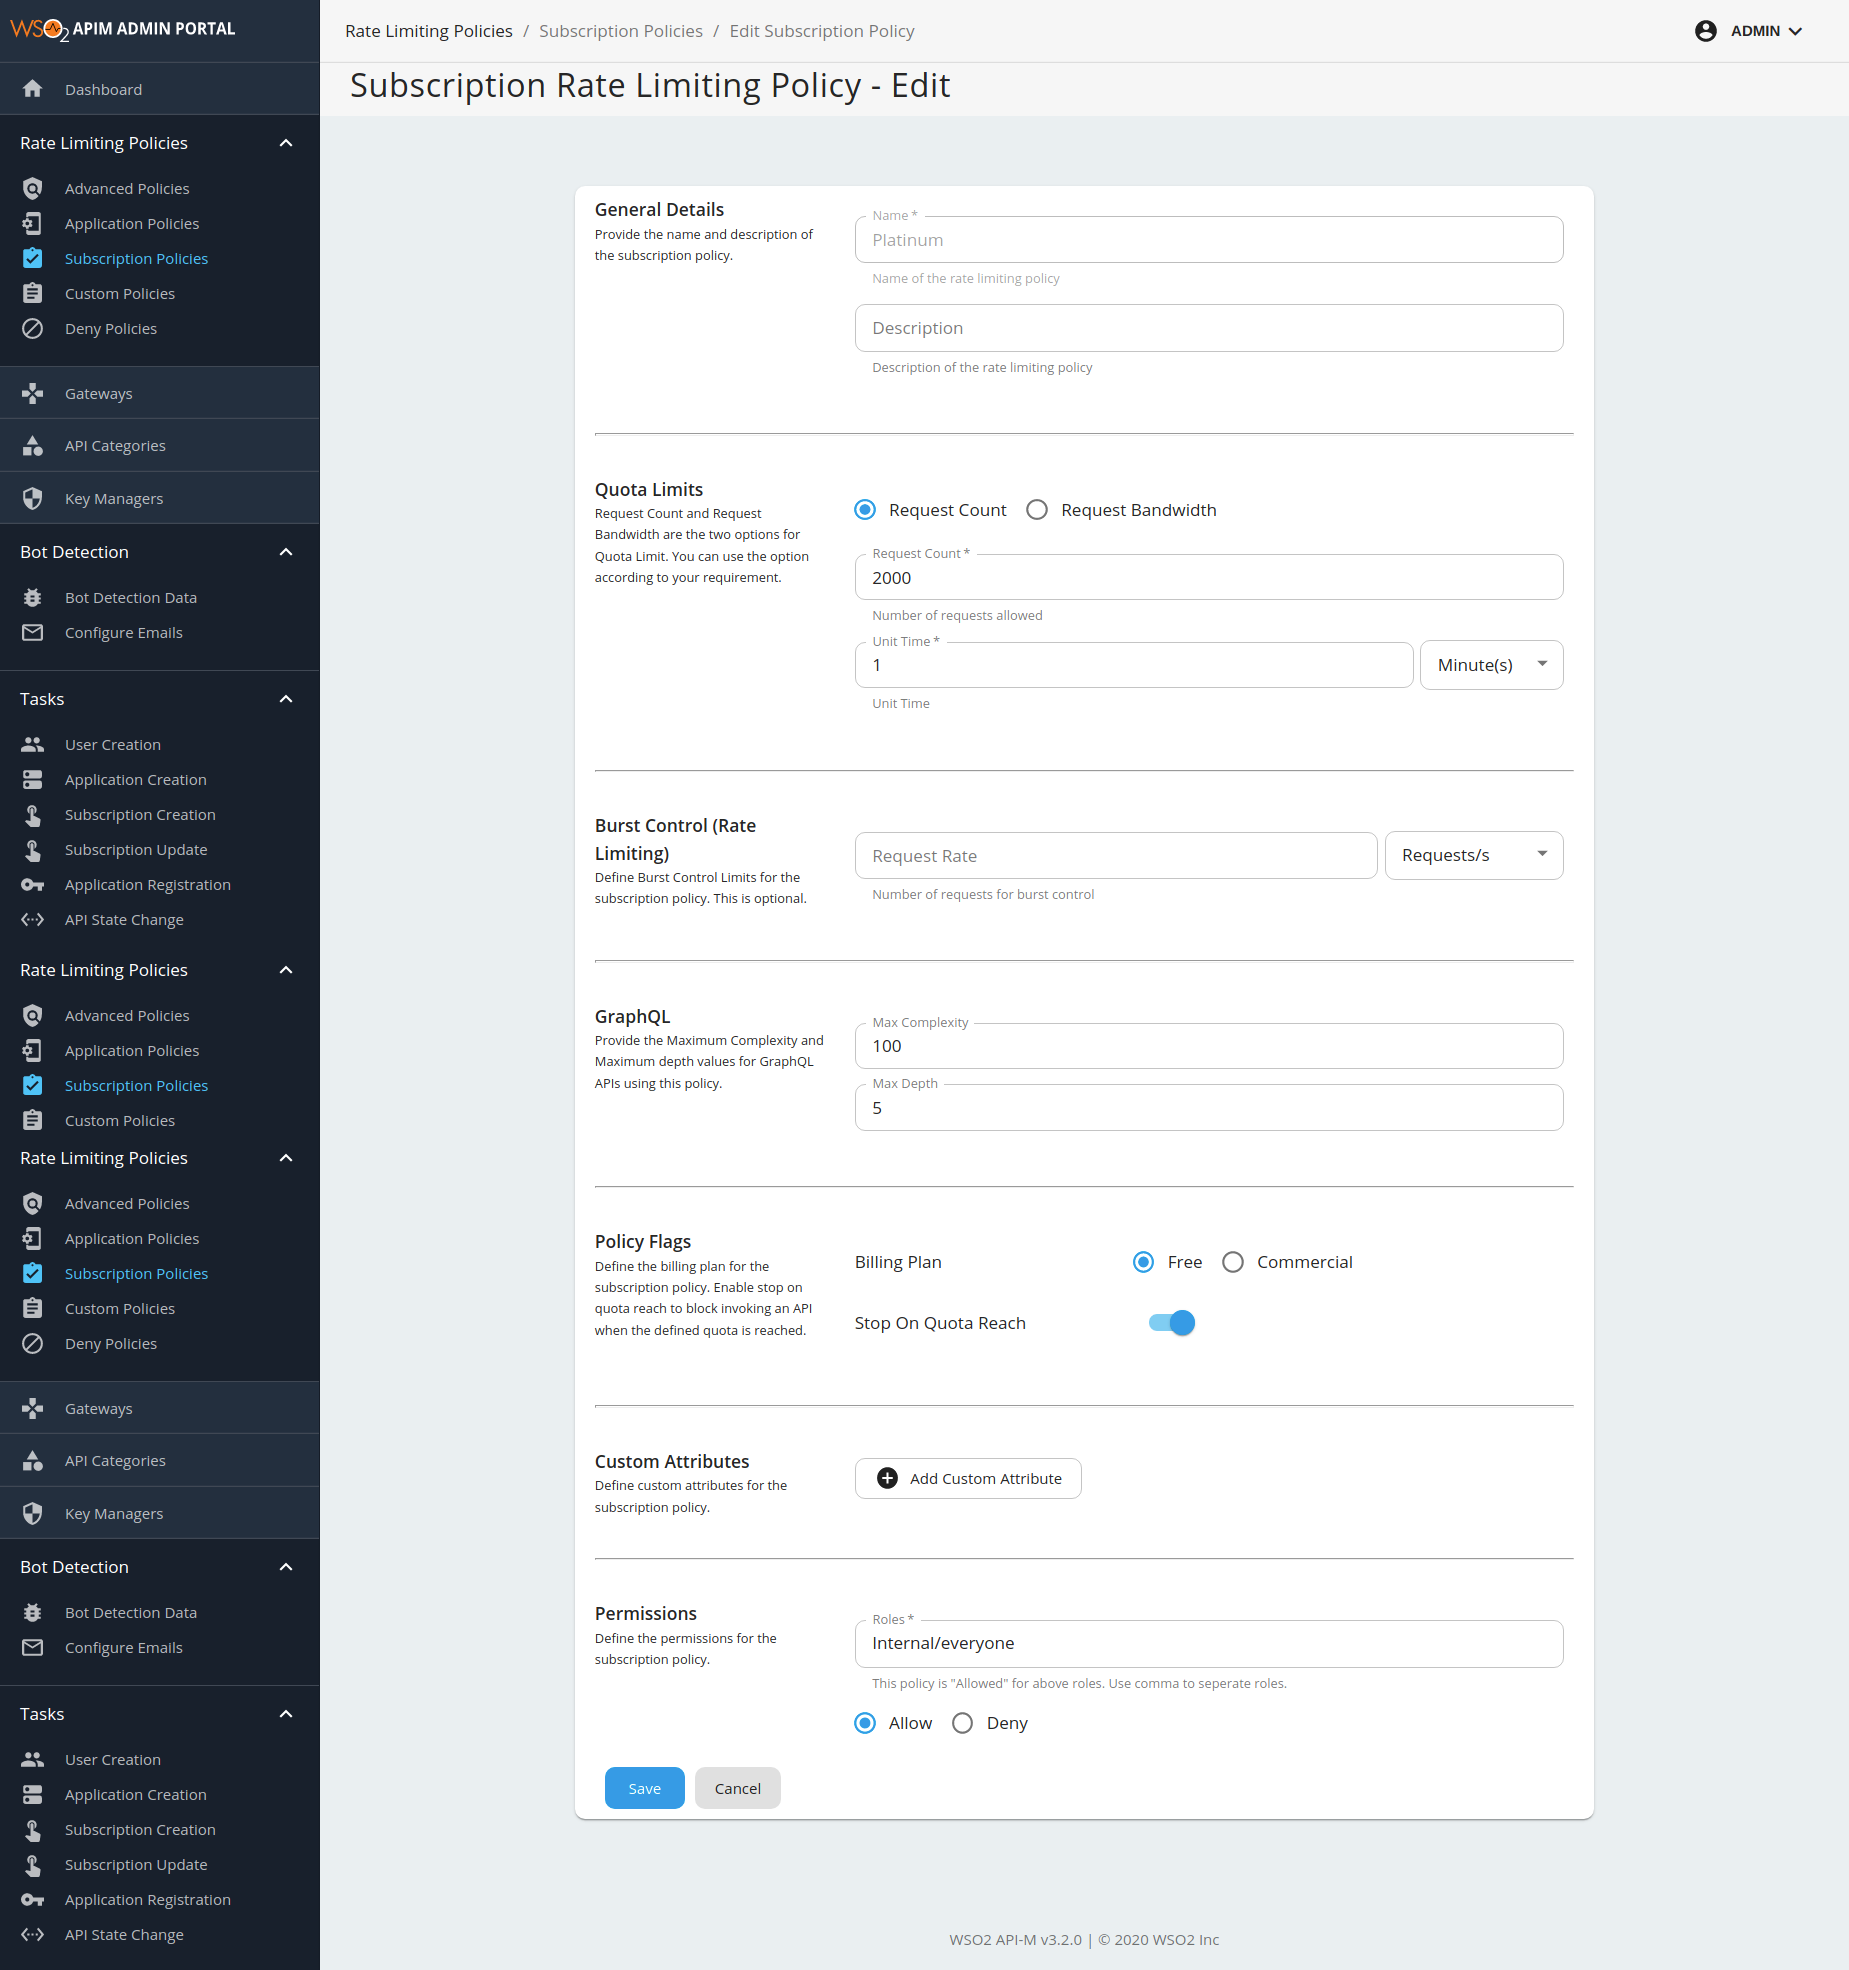Click inside the Description field
1849x1970 pixels.
[1208, 328]
